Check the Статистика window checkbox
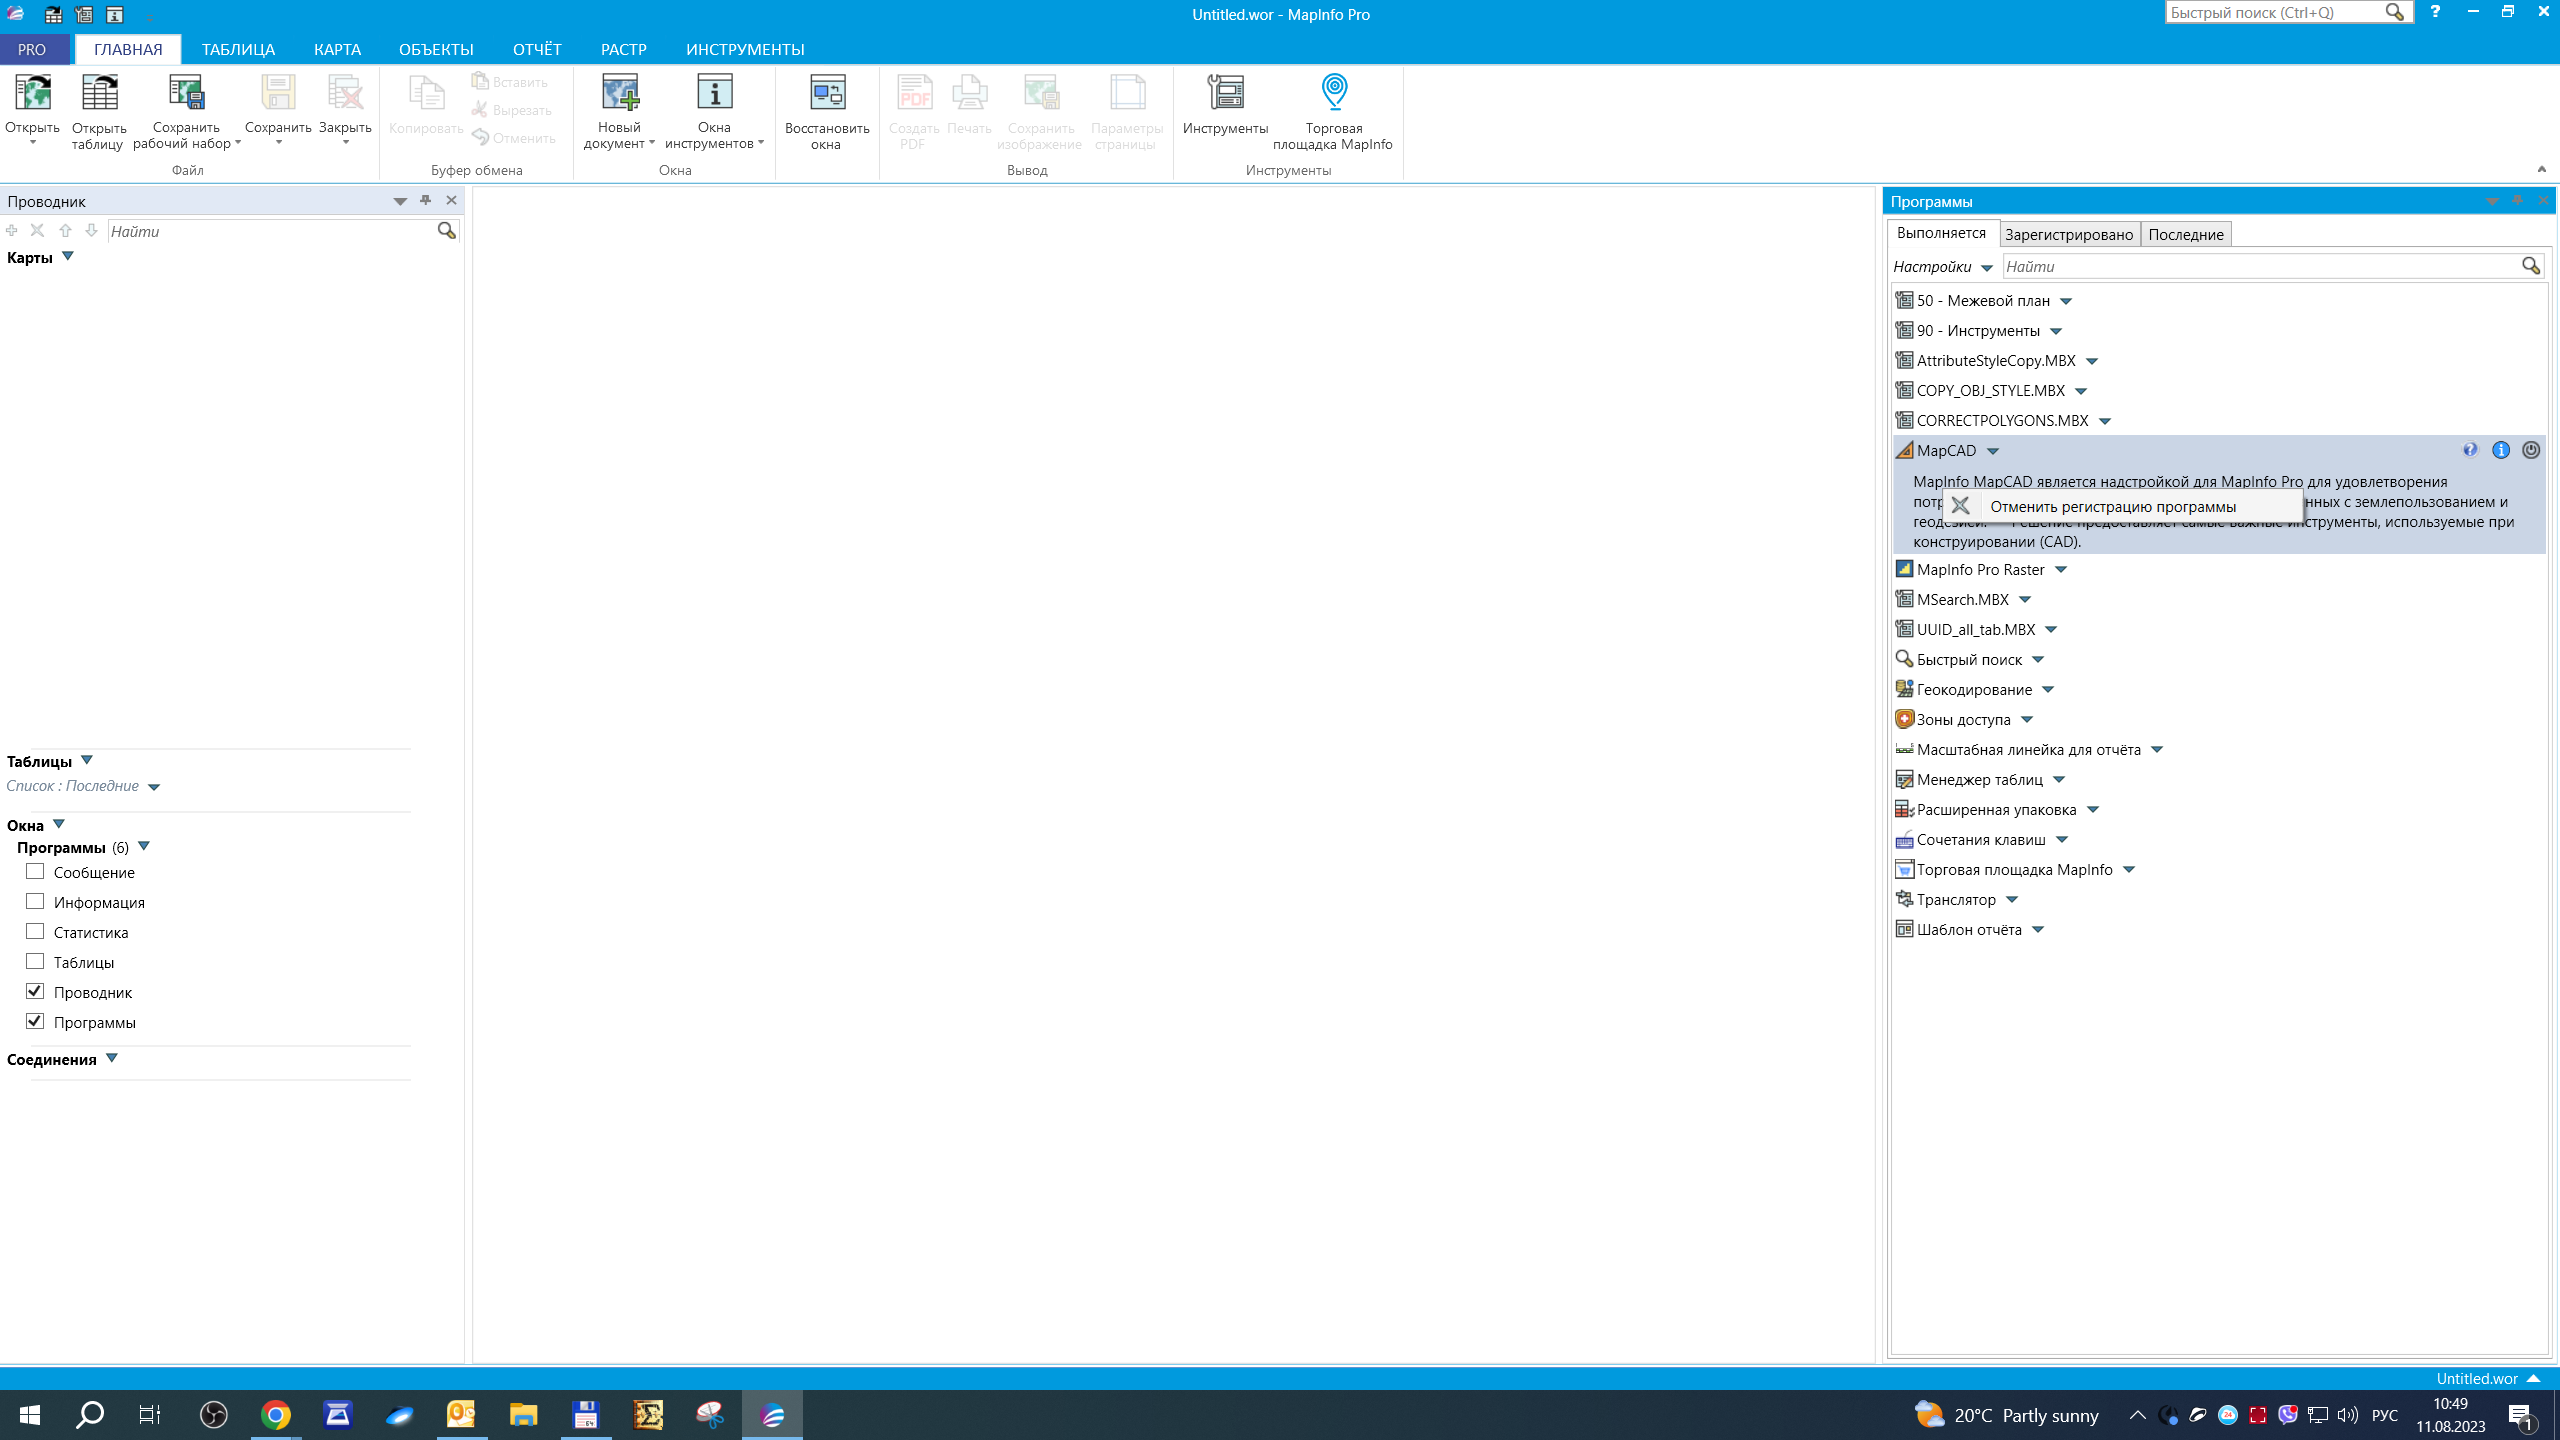This screenshot has width=2560, height=1440. point(35,932)
